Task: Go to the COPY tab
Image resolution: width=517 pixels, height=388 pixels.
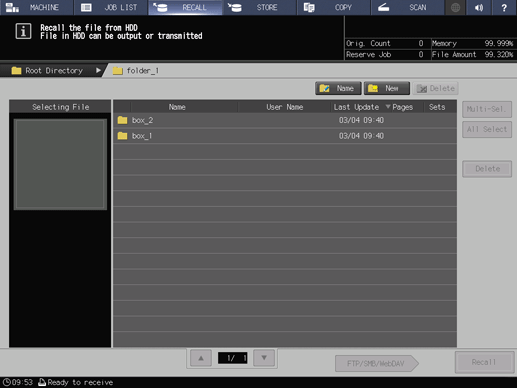Action: tap(334, 7)
